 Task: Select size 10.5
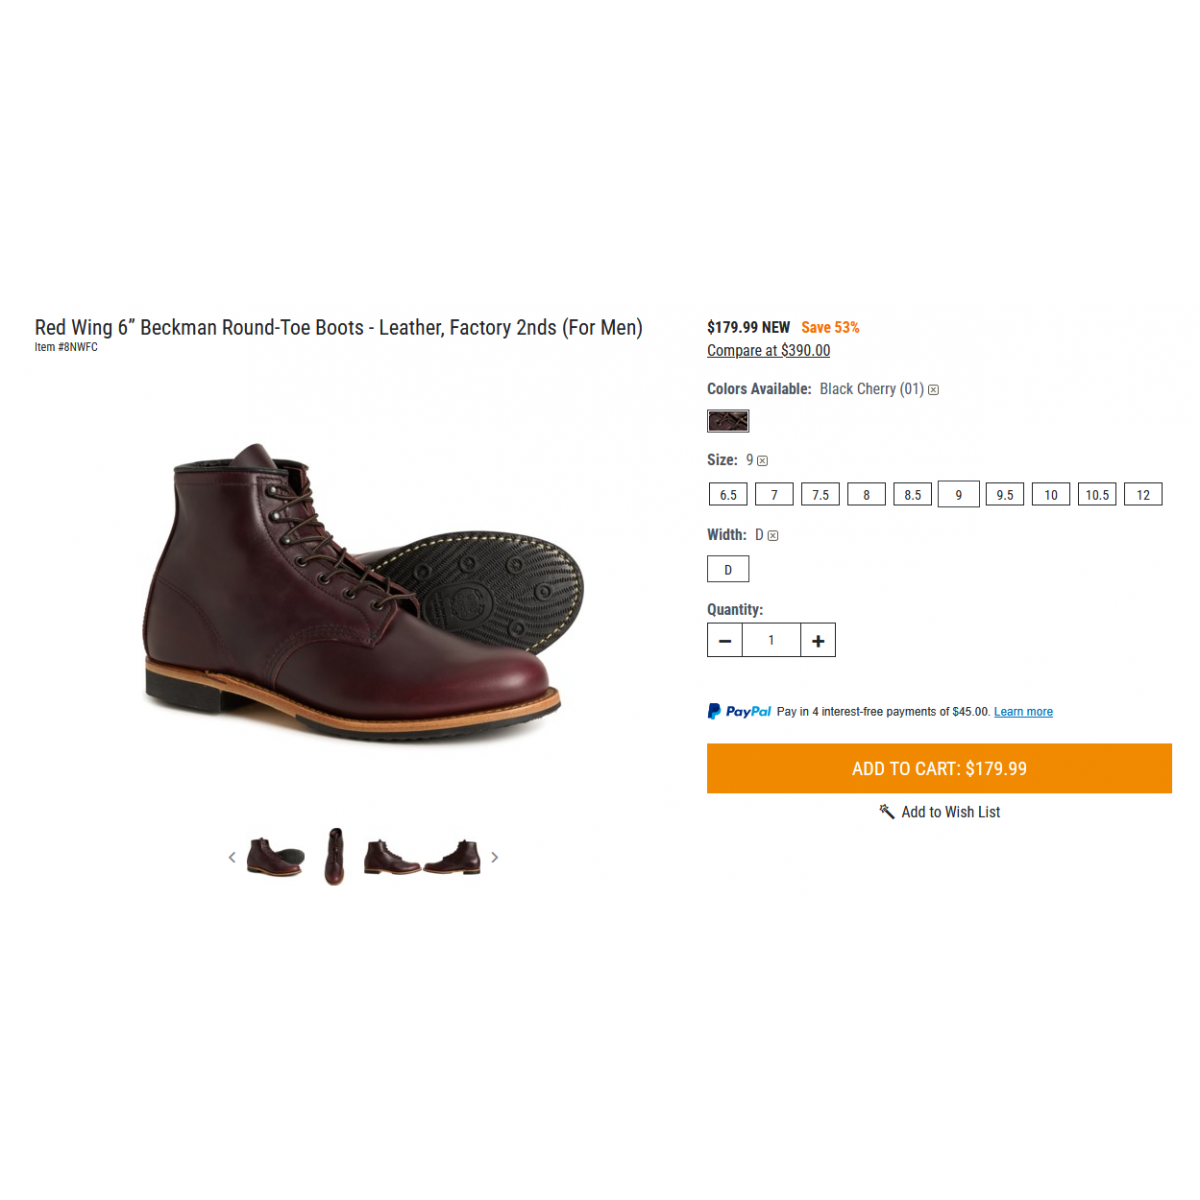pos(1097,495)
